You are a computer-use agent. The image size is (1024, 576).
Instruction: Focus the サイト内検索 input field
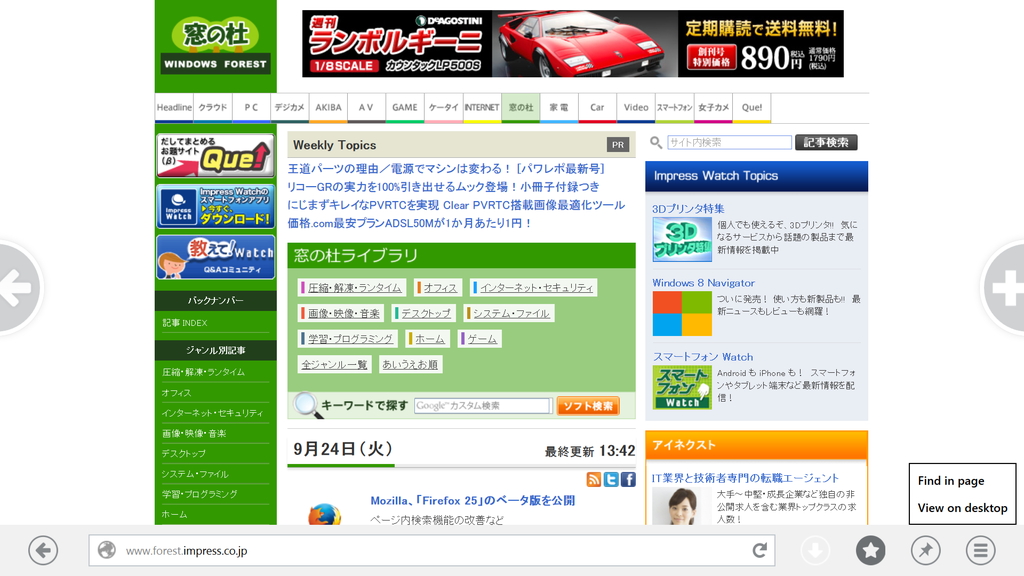729,142
